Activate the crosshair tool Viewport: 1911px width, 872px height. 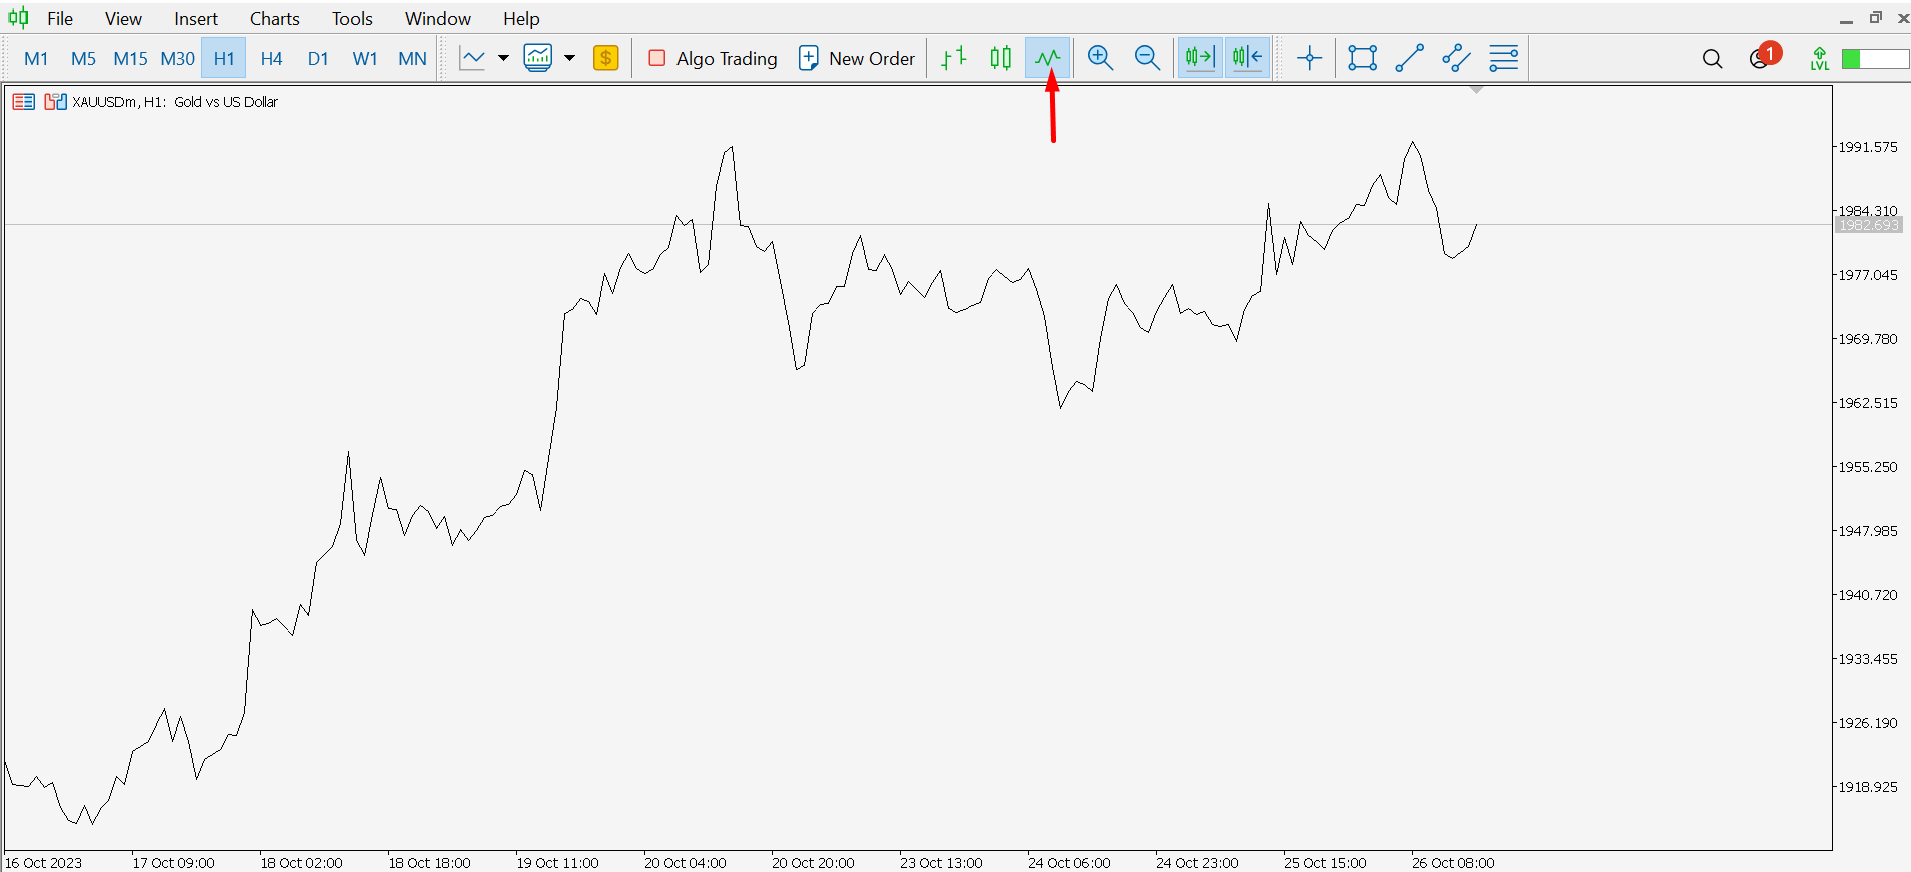tap(1309, 58)
